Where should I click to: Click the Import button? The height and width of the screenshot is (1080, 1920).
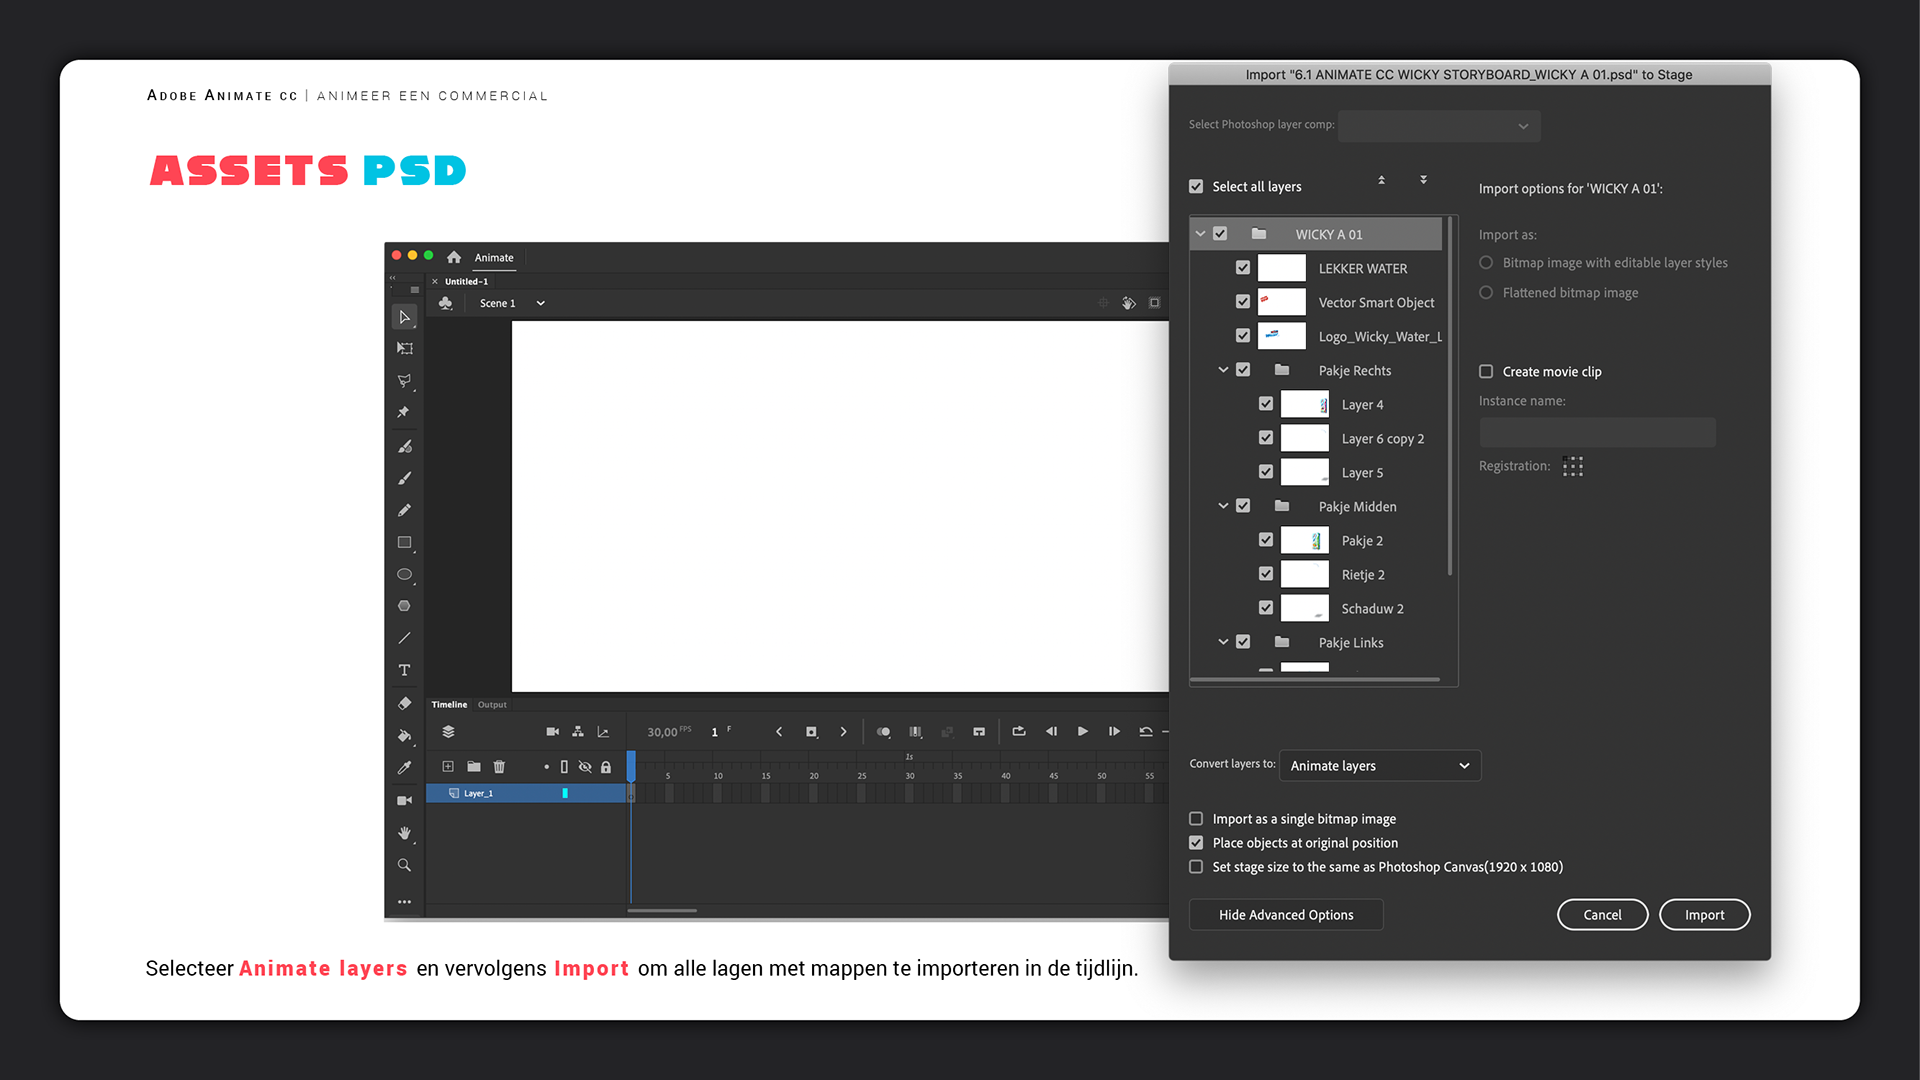(x=1704, y=915)
